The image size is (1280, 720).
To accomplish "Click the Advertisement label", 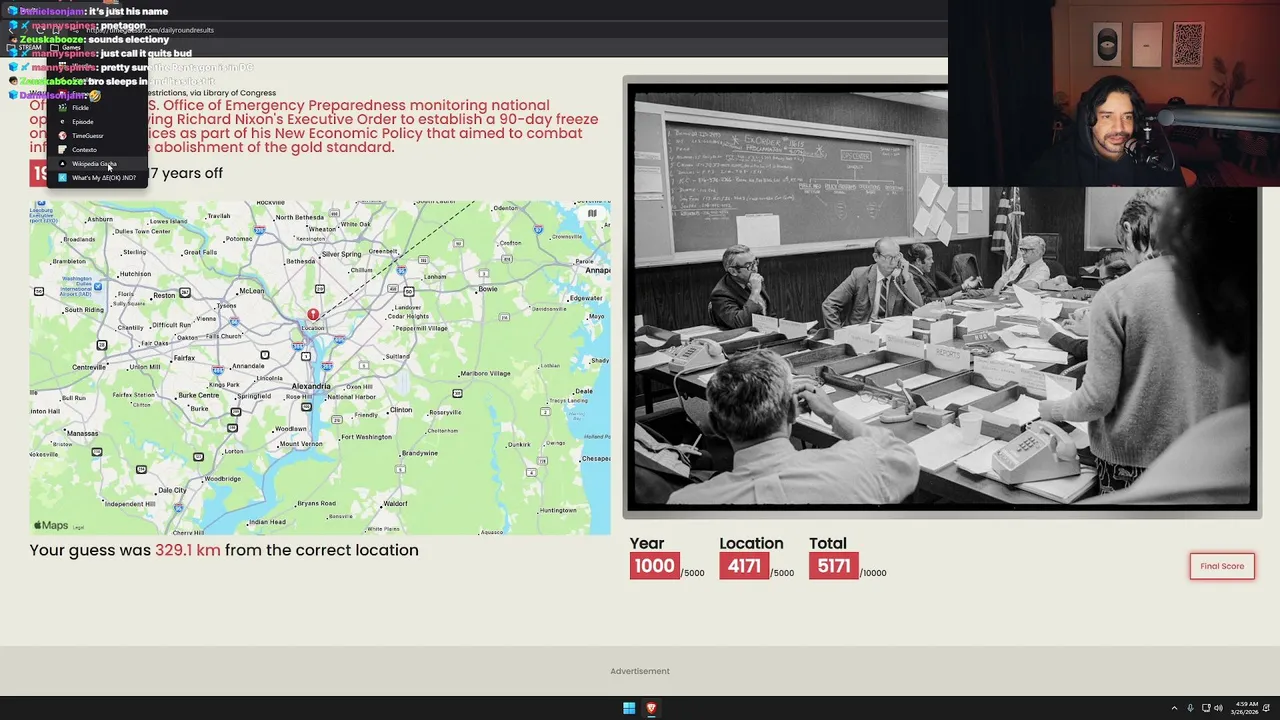I will [x=640, y=671].
